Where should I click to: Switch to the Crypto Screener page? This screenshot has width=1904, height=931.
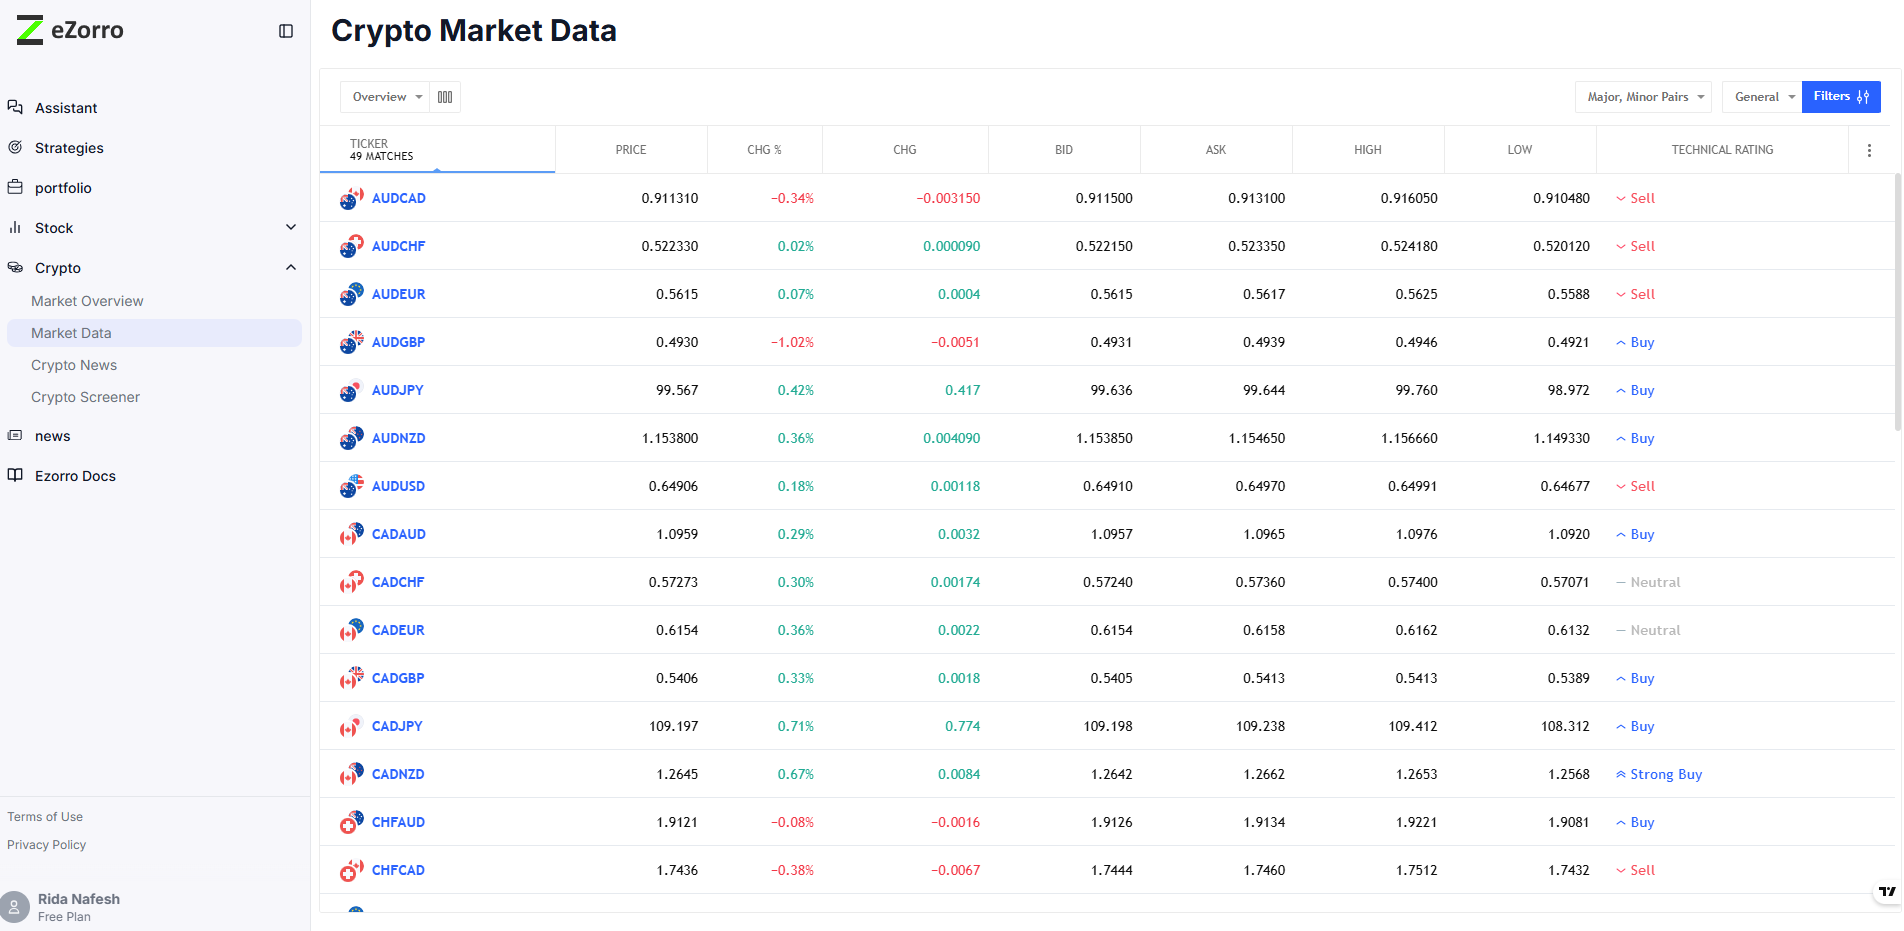point(85,396)
